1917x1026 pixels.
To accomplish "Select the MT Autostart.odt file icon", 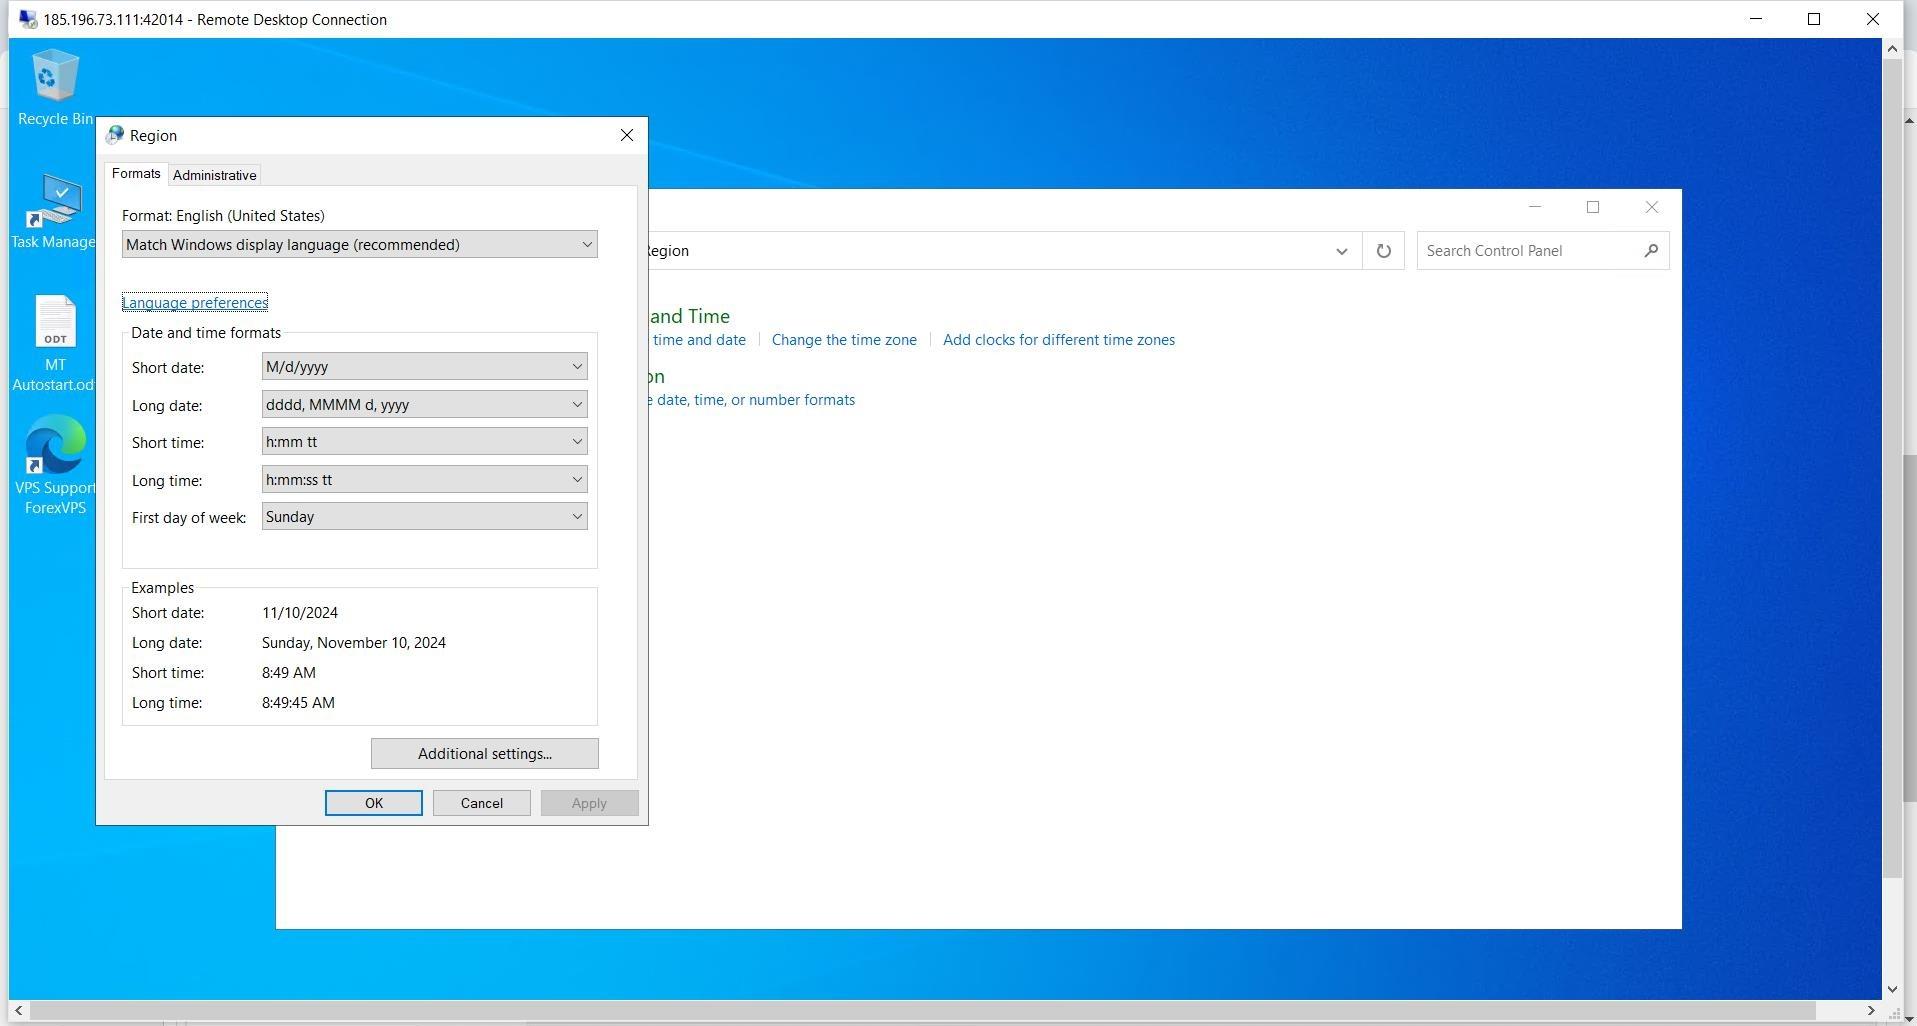I will coord(54,343).
